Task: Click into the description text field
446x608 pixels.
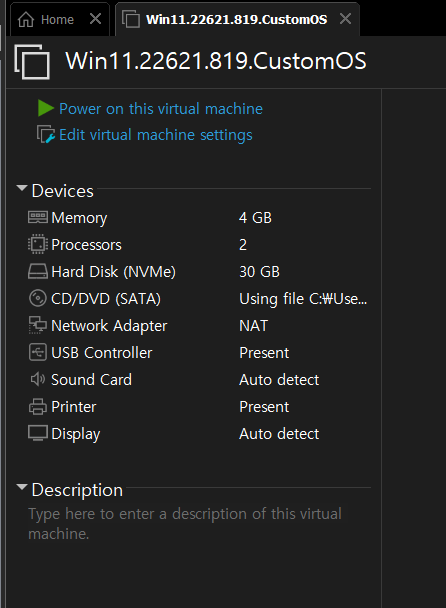Action: point(185,523)
